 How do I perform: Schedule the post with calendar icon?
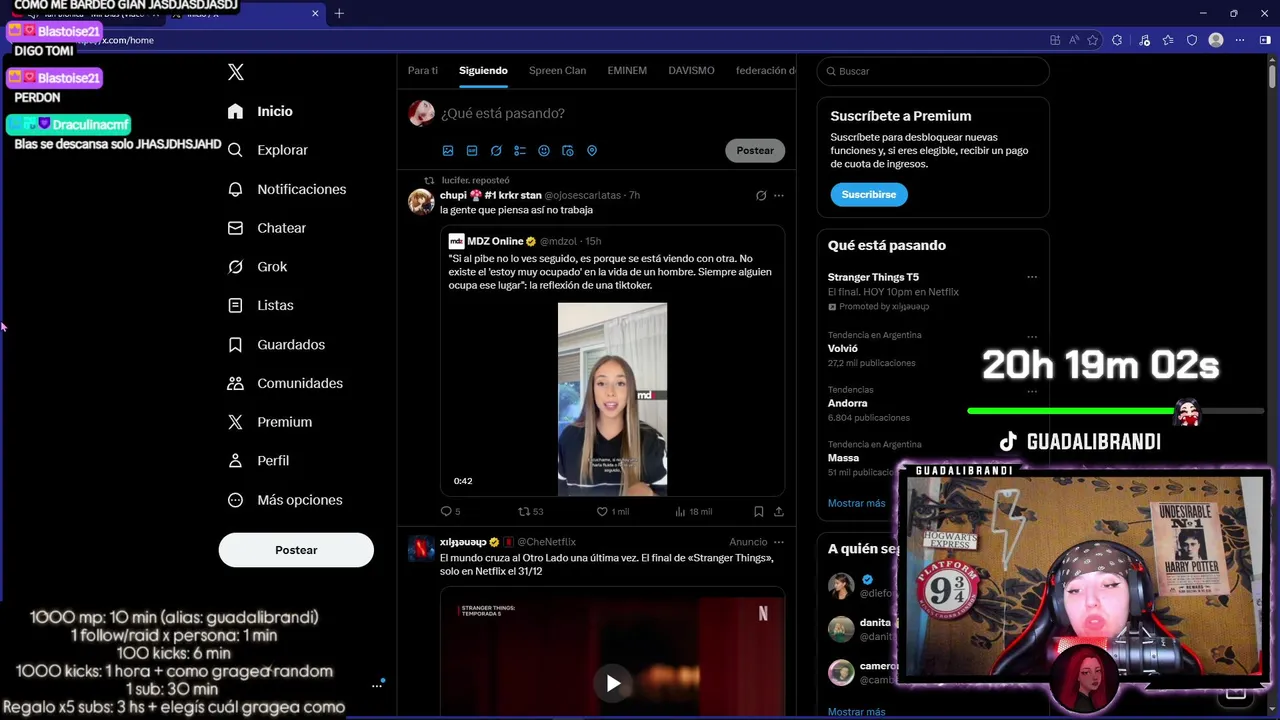[568, 151]
